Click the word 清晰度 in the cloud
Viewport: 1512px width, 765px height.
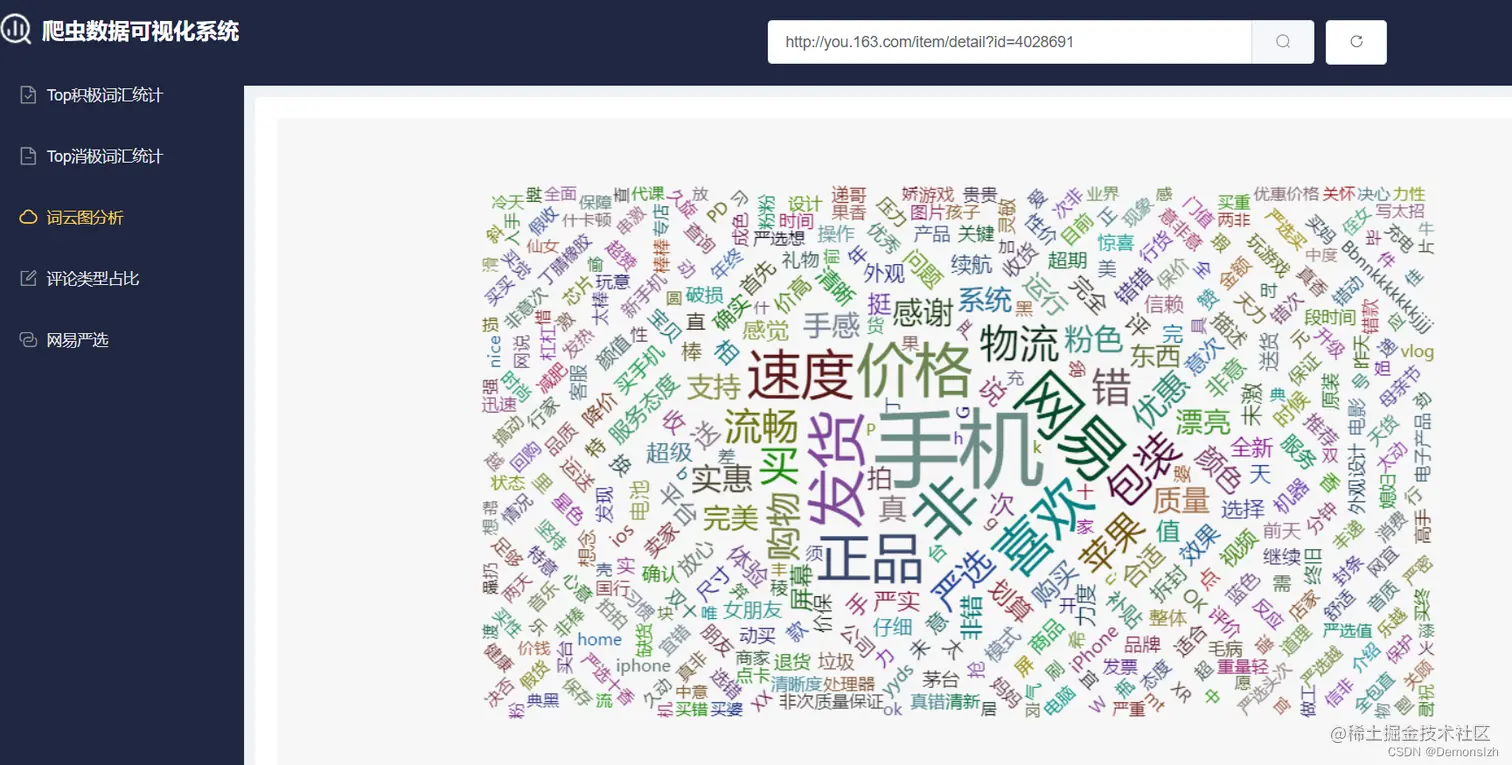[796, 684]
